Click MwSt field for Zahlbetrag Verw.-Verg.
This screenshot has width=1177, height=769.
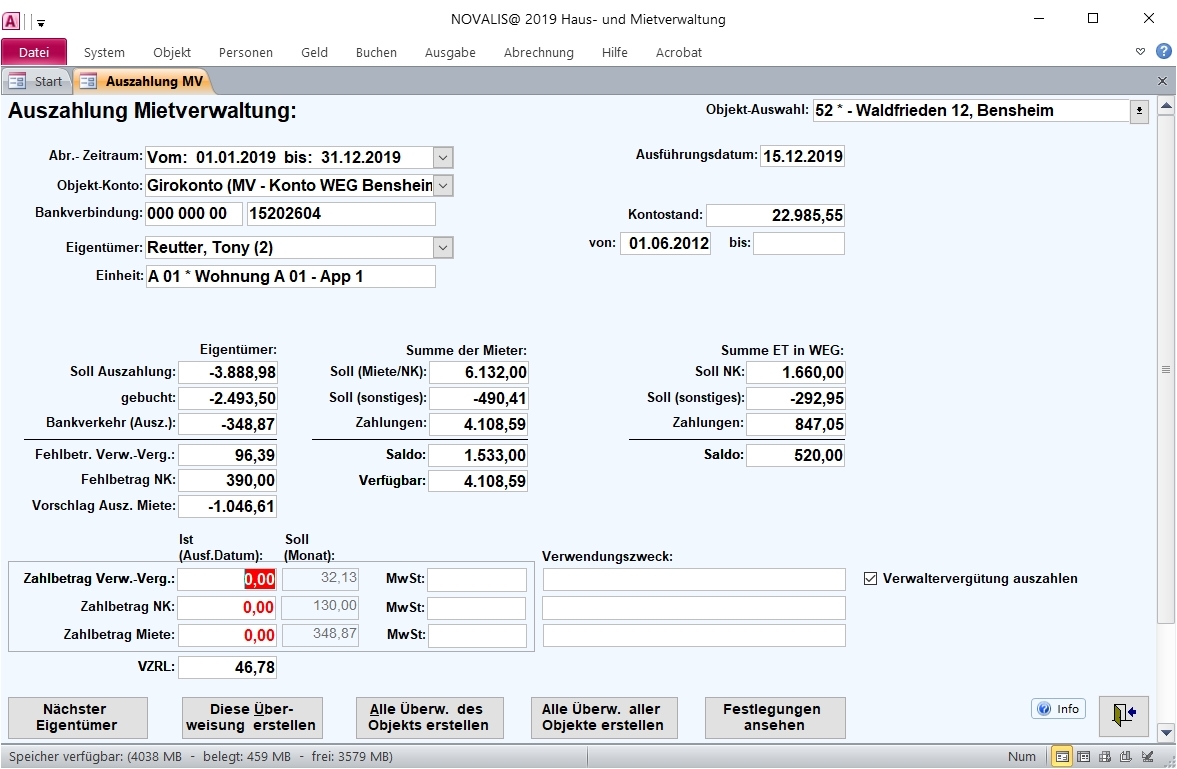(477, 579)
